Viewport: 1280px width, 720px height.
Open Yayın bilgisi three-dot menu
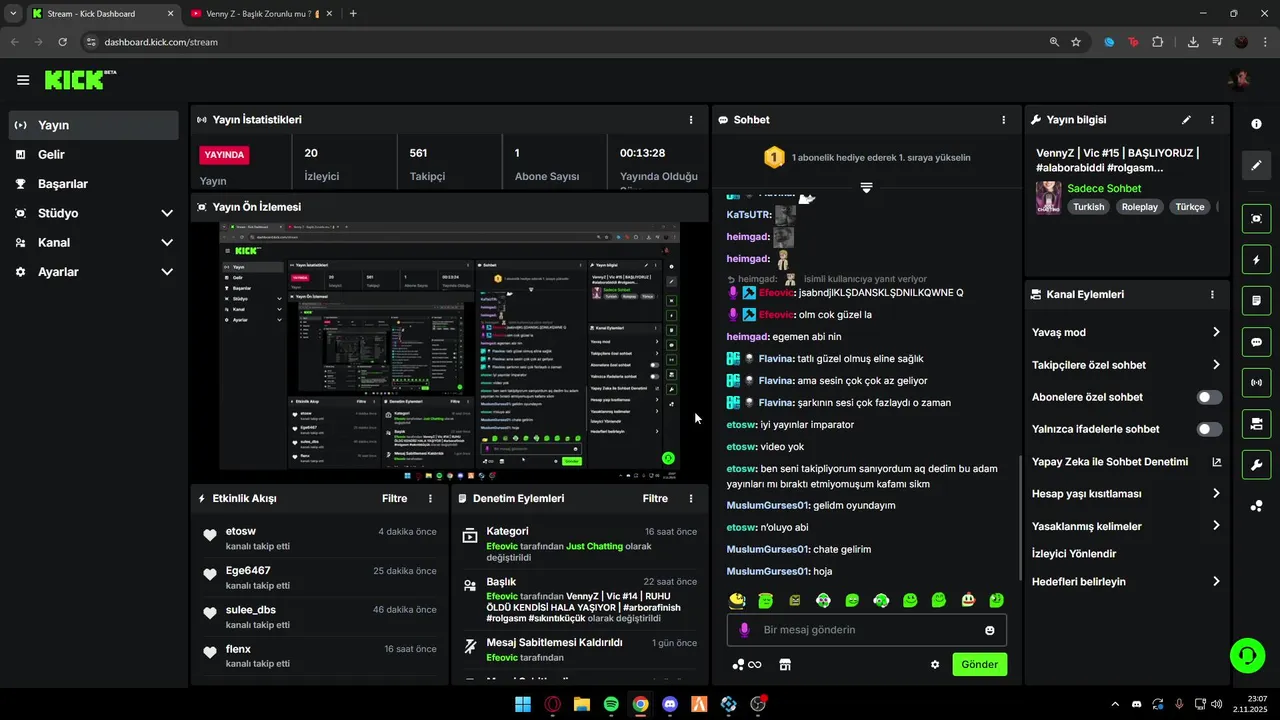click(1212, 120)
